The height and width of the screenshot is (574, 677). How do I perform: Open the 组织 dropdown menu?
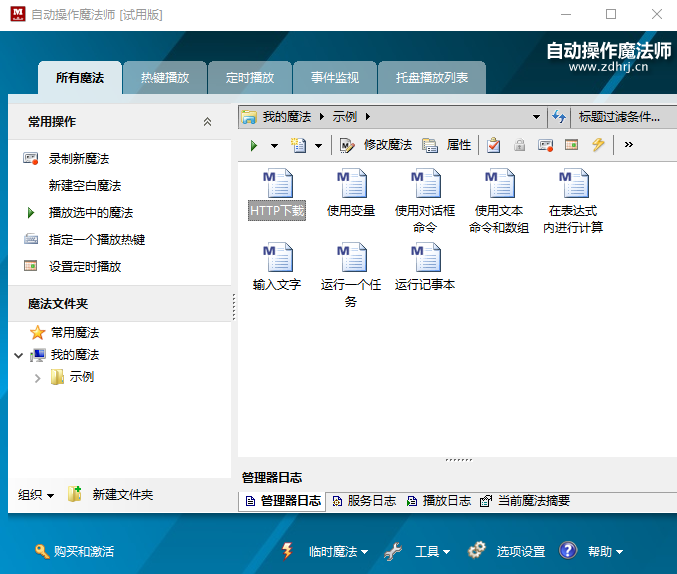(x=36, y=495)
